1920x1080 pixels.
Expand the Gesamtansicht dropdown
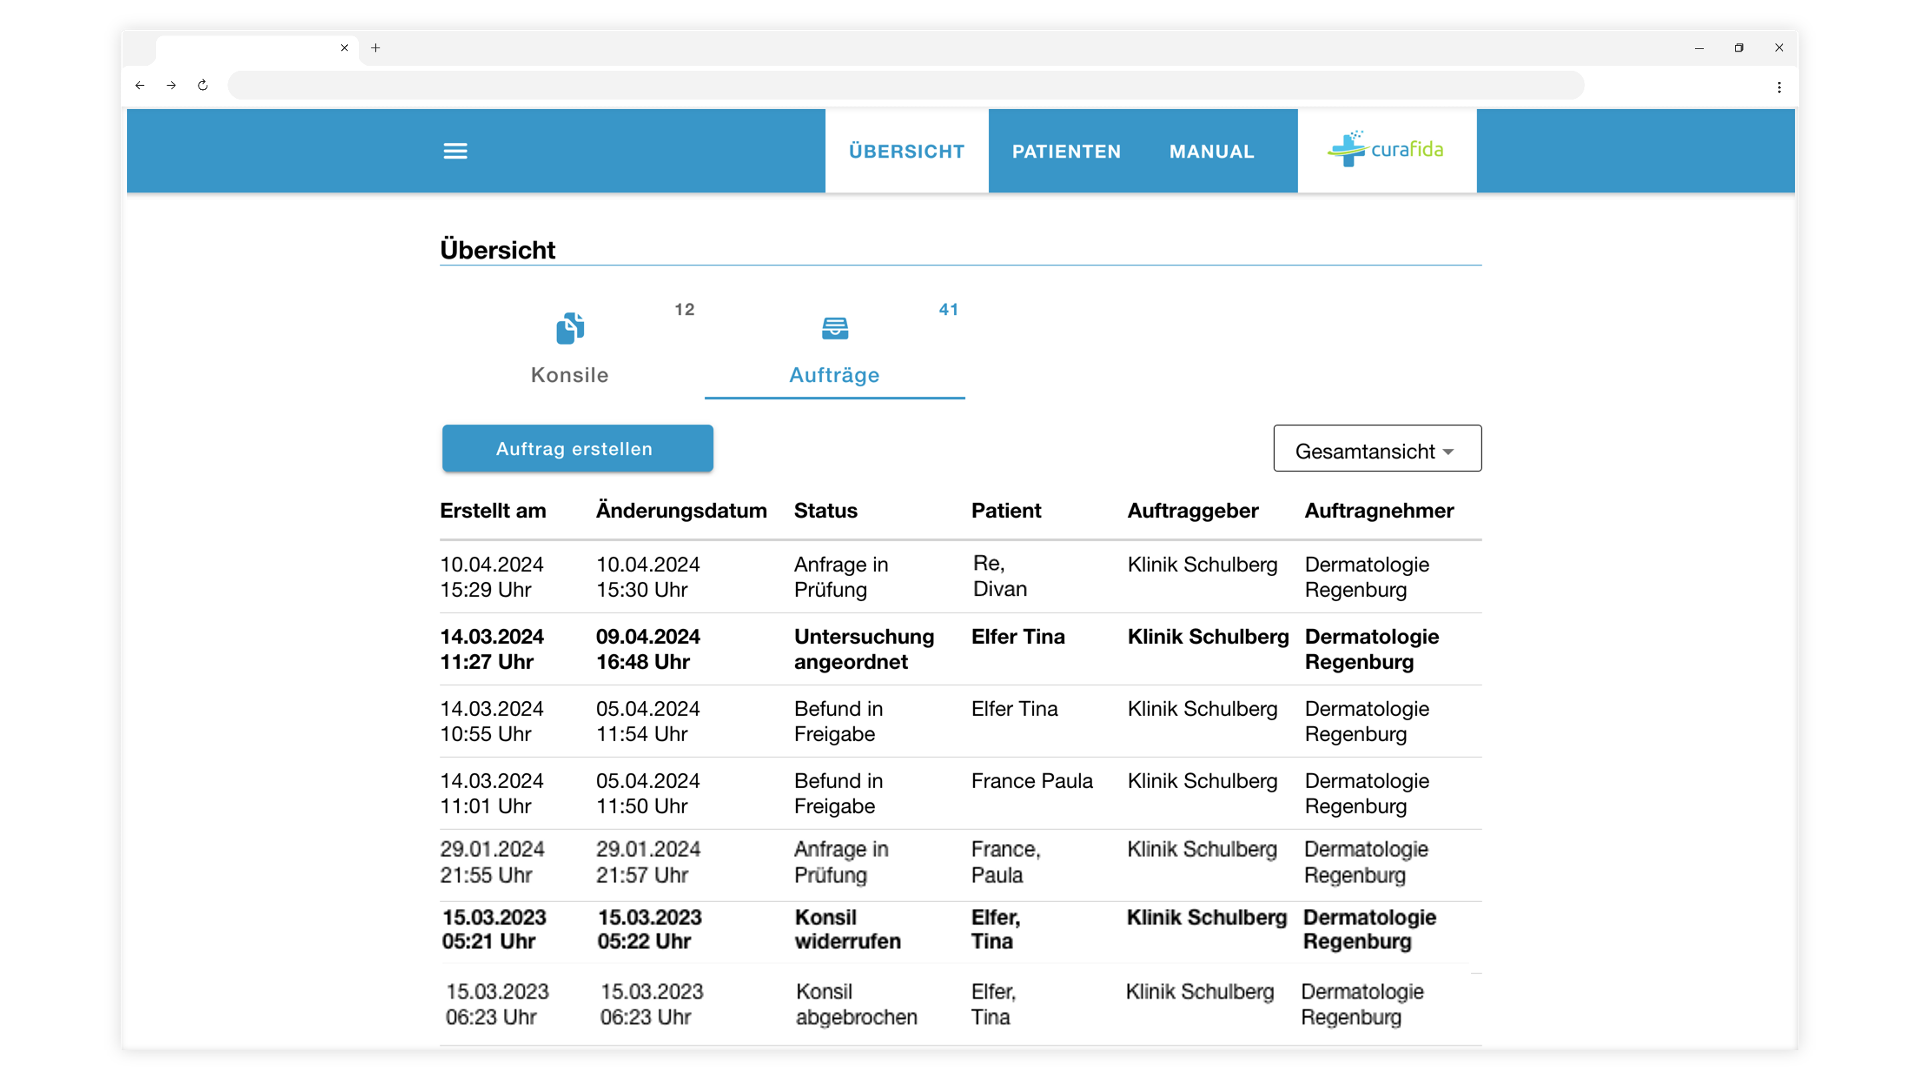[1377, 449]
